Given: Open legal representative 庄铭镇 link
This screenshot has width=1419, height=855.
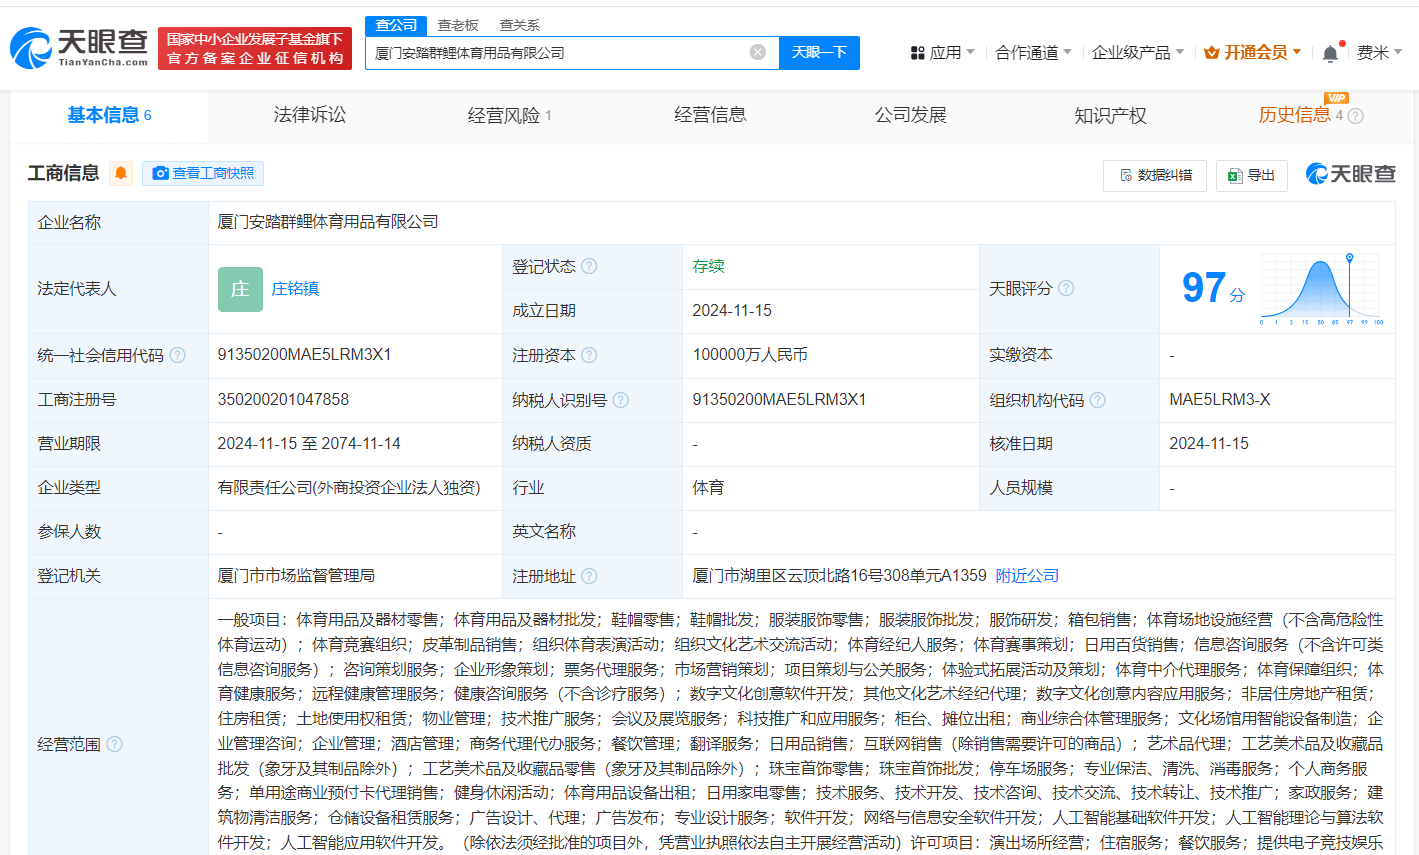Looking at the screenshot, I should pyautogui.click(x=295, y=289).
